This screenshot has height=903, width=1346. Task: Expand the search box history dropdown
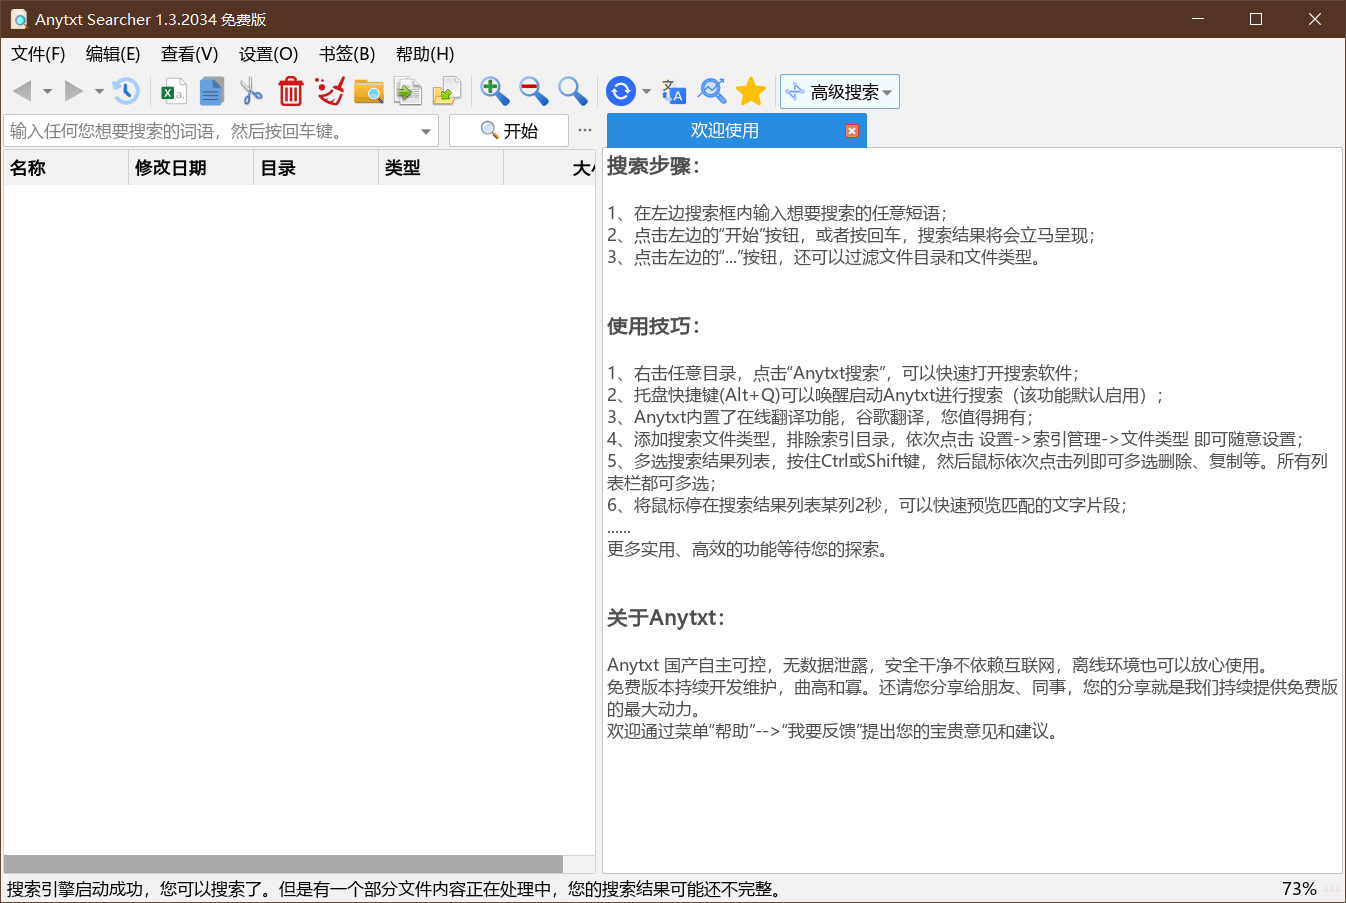point(426,131)
